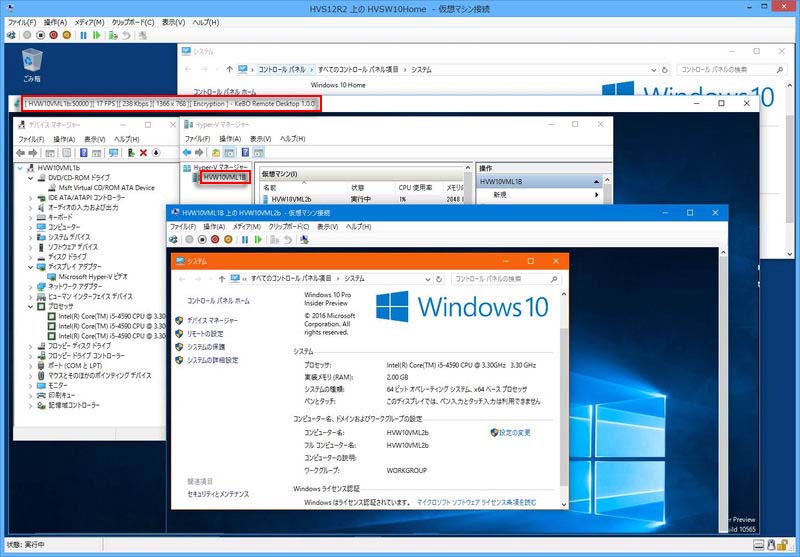Image resolution: width=800 pixels, height=557 pixels.
Task: Expand モニター node in Device Manager
Action: (31, 386)
